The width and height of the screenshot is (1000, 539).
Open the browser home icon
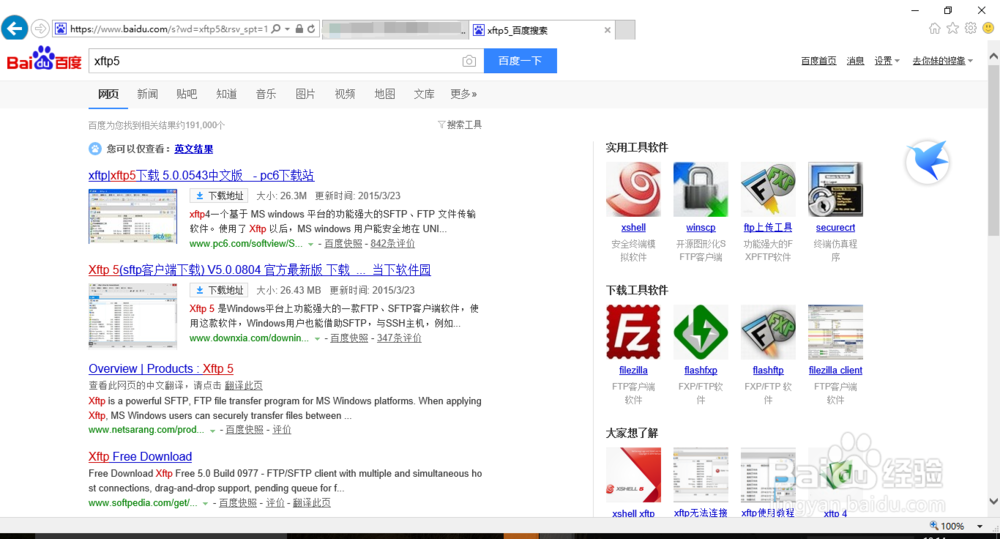[x=934, y=28]
